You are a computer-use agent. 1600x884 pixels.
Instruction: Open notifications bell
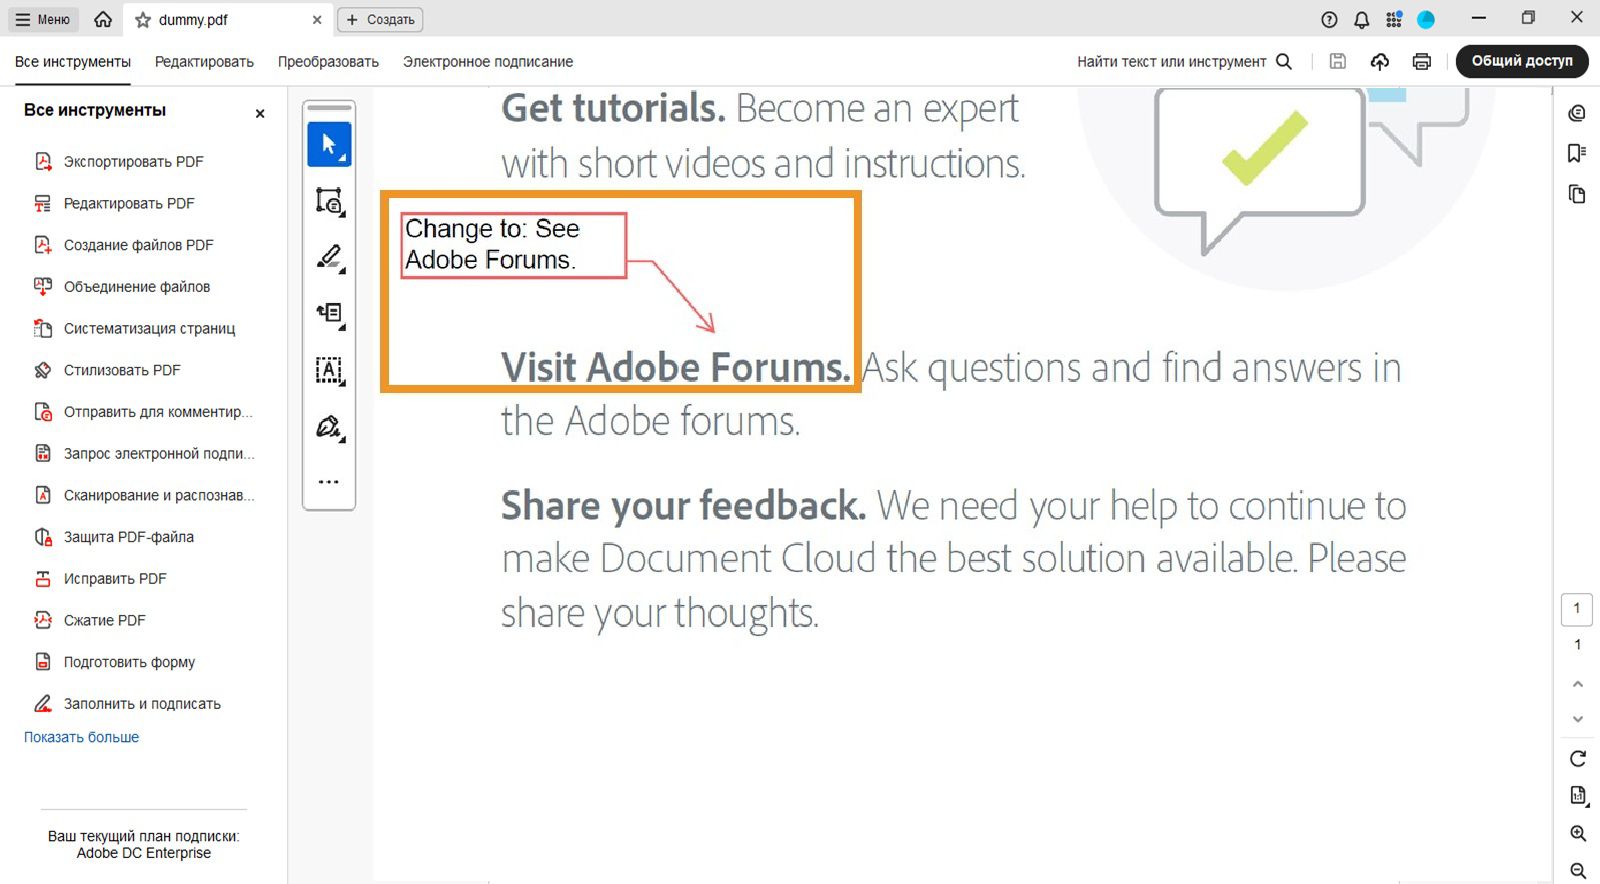(x=1361, y=20)
